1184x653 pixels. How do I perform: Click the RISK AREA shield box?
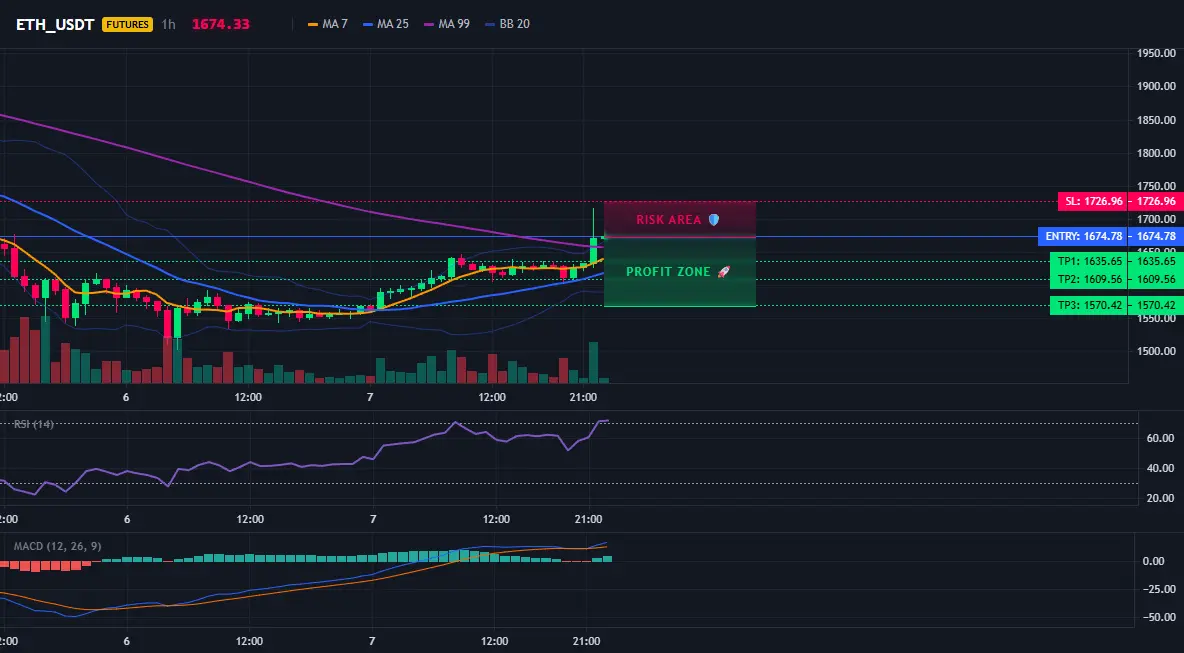click(680, 220)
